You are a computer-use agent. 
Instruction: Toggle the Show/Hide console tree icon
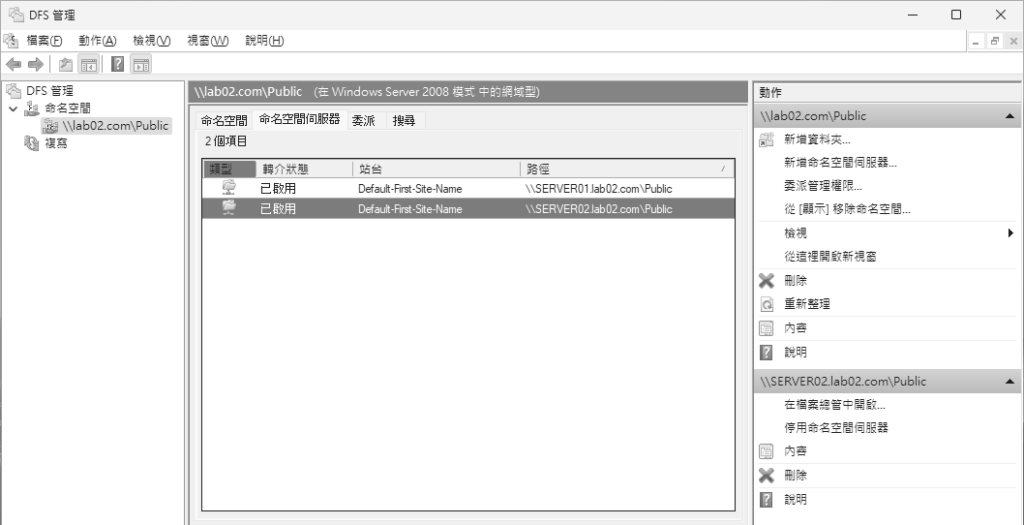(88, 64)
